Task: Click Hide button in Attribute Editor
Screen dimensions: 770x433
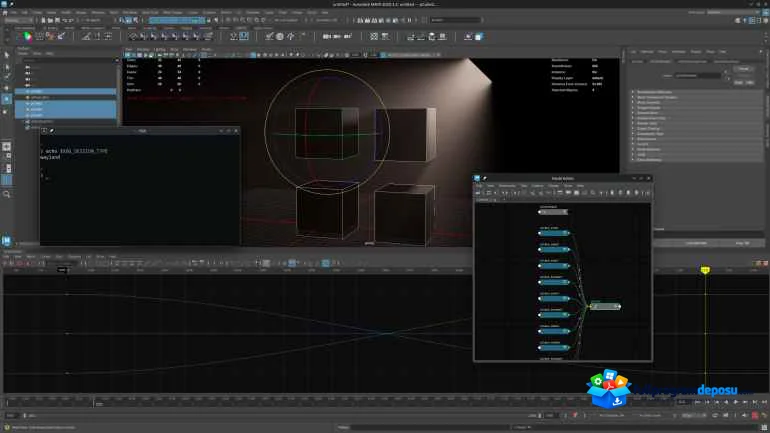Action: [749, 82]
